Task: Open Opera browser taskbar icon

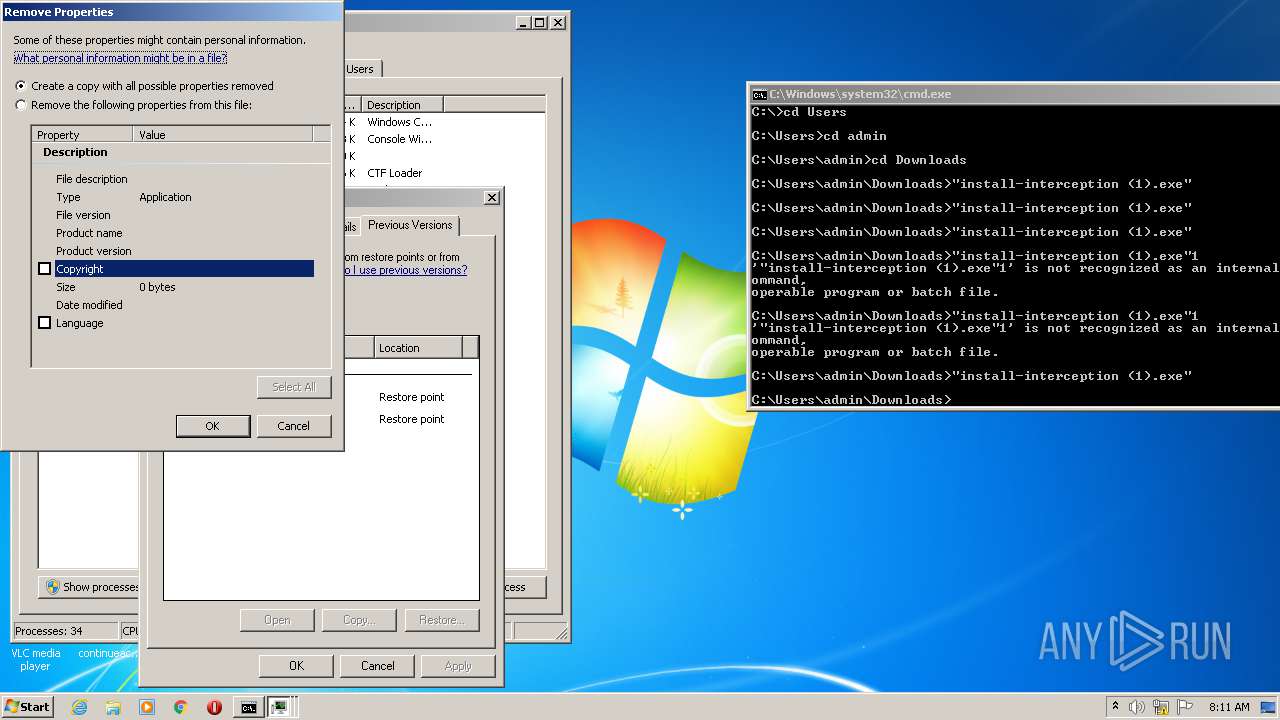Action: [214, 707]
